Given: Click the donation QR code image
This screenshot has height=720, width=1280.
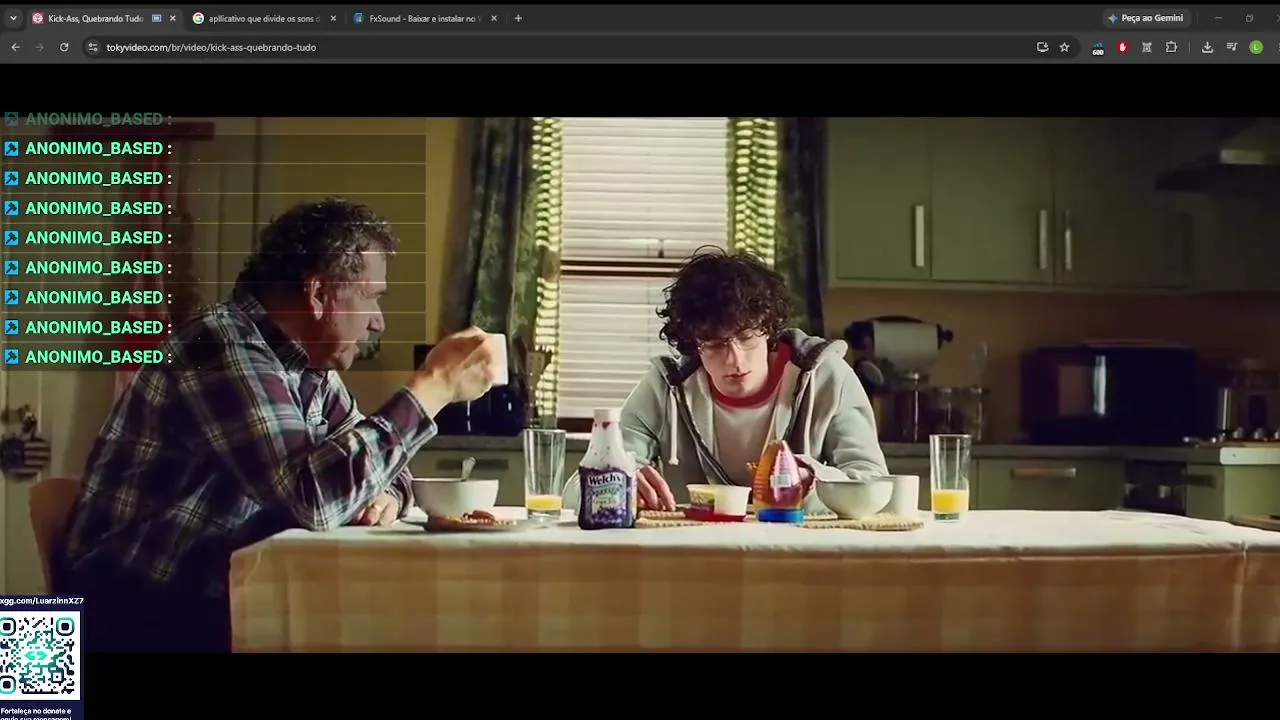Looking at the screenshot, I should coord(39,656).
